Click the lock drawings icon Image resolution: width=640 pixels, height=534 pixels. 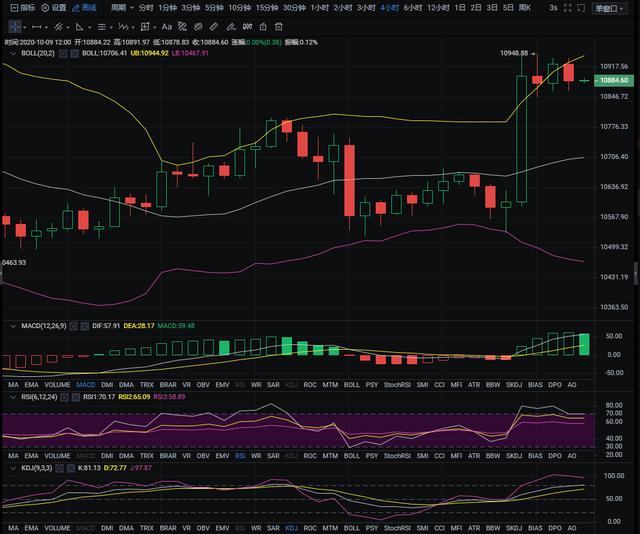(263, 27)
